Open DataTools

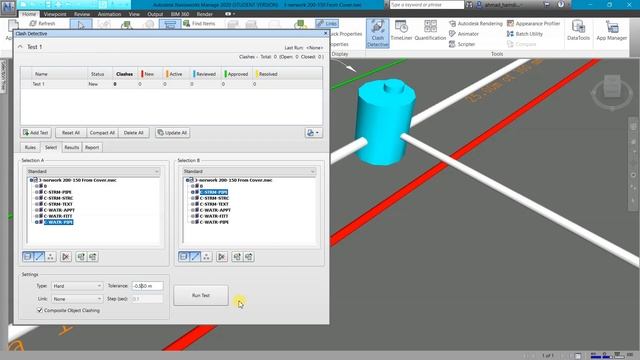tap(578, 31)
